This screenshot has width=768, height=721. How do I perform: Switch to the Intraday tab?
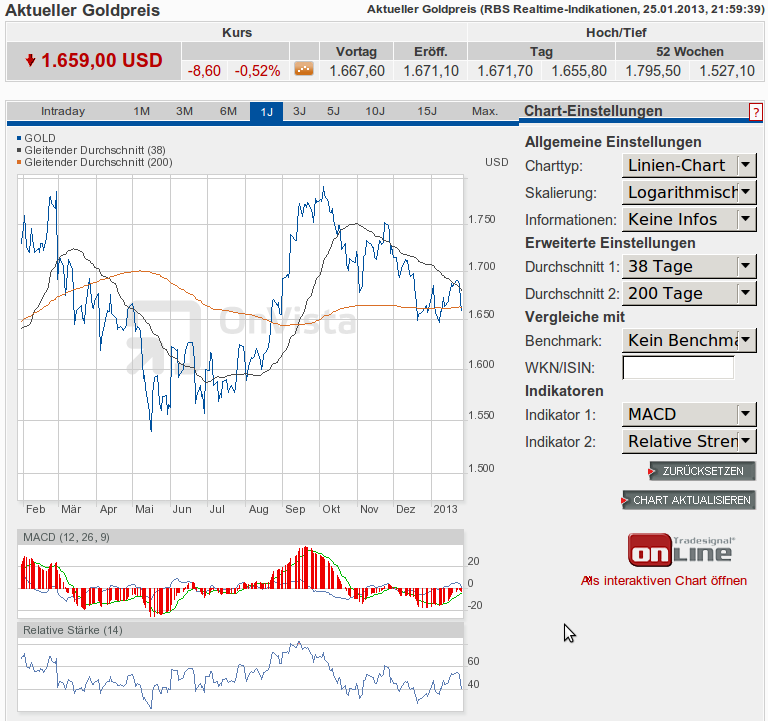pos(63,112)
